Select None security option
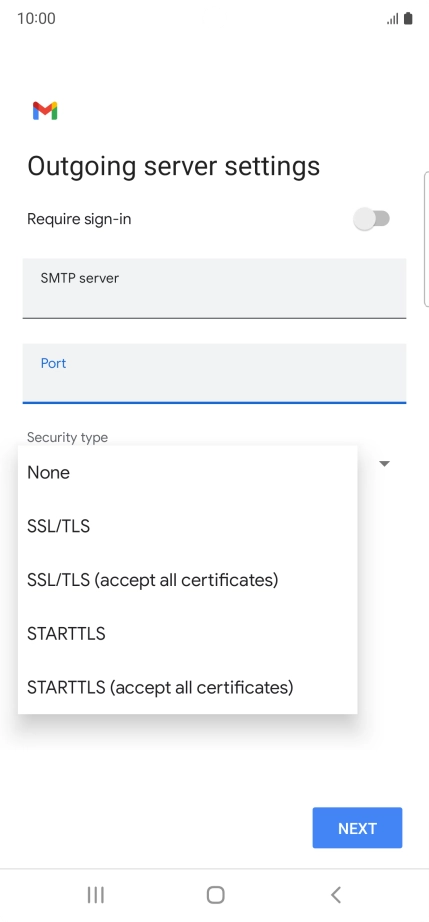Screen dimensions: 429x922 pyautogui.click(x=187, y=473)
